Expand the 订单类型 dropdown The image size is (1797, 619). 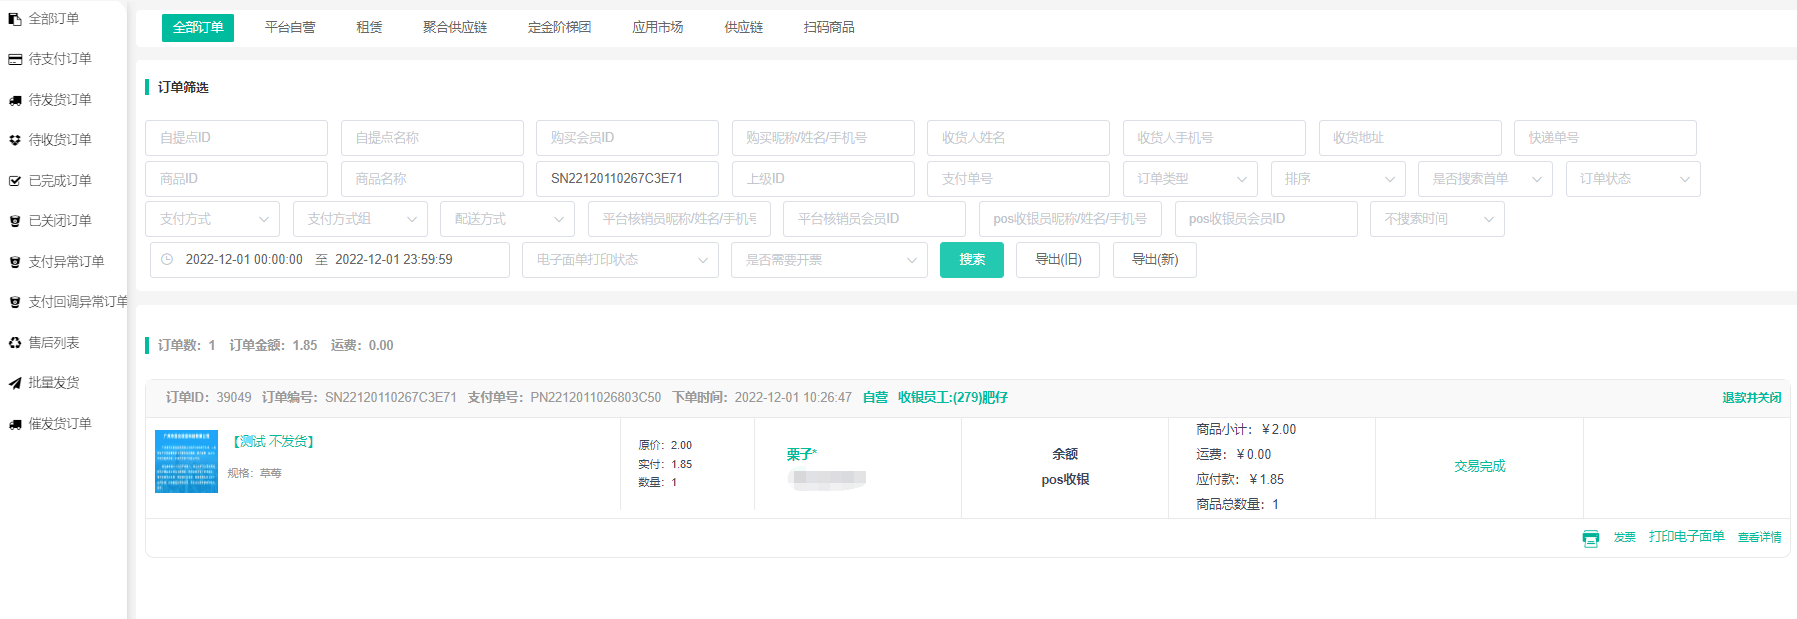[1189, 179]
